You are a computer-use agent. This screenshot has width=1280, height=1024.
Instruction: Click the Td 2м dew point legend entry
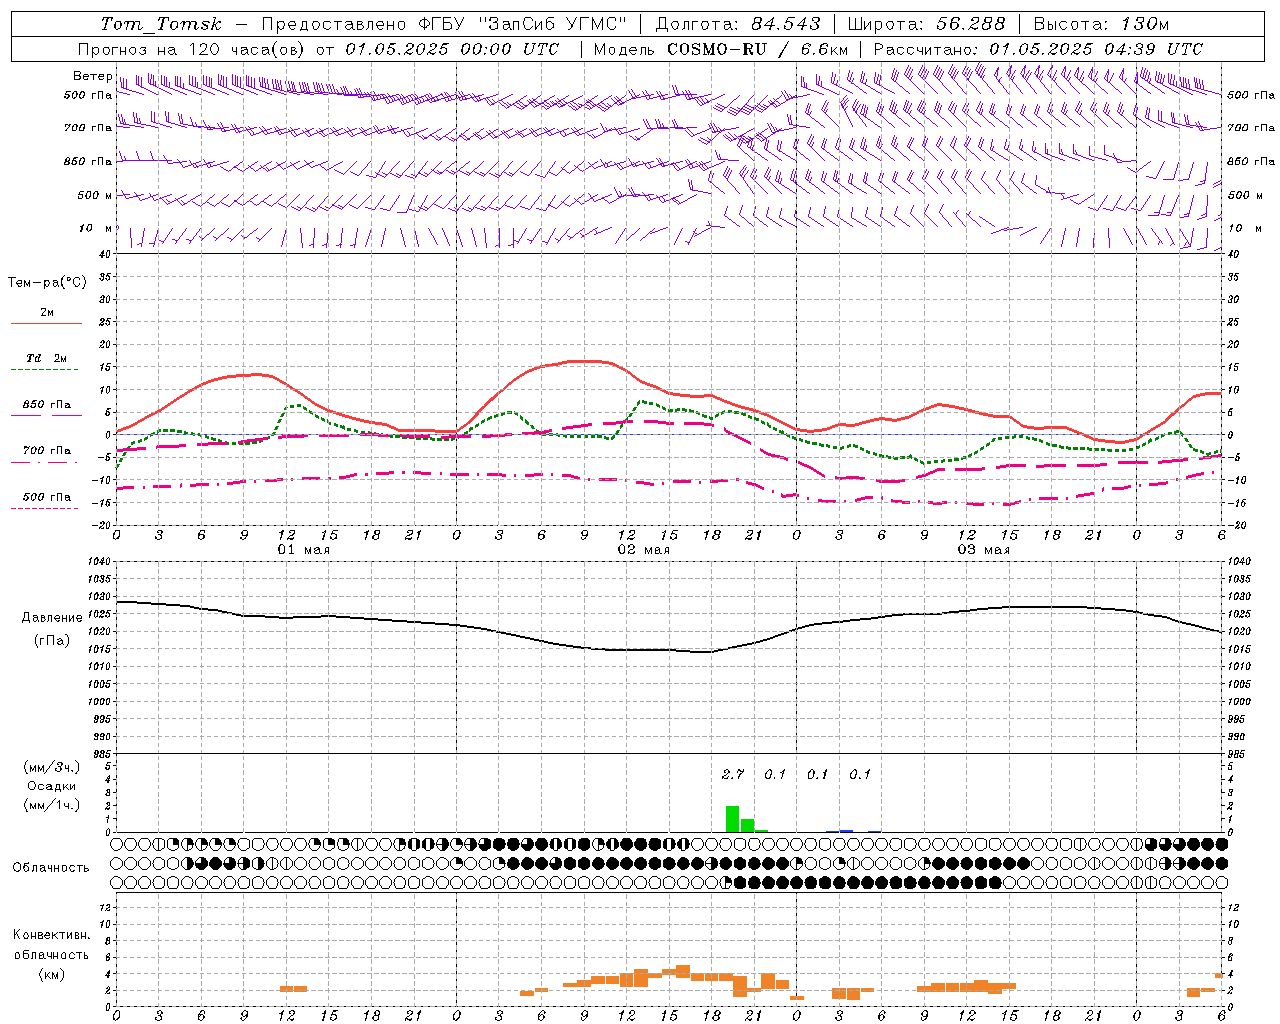pyautogui.click(x=46, y=358)
